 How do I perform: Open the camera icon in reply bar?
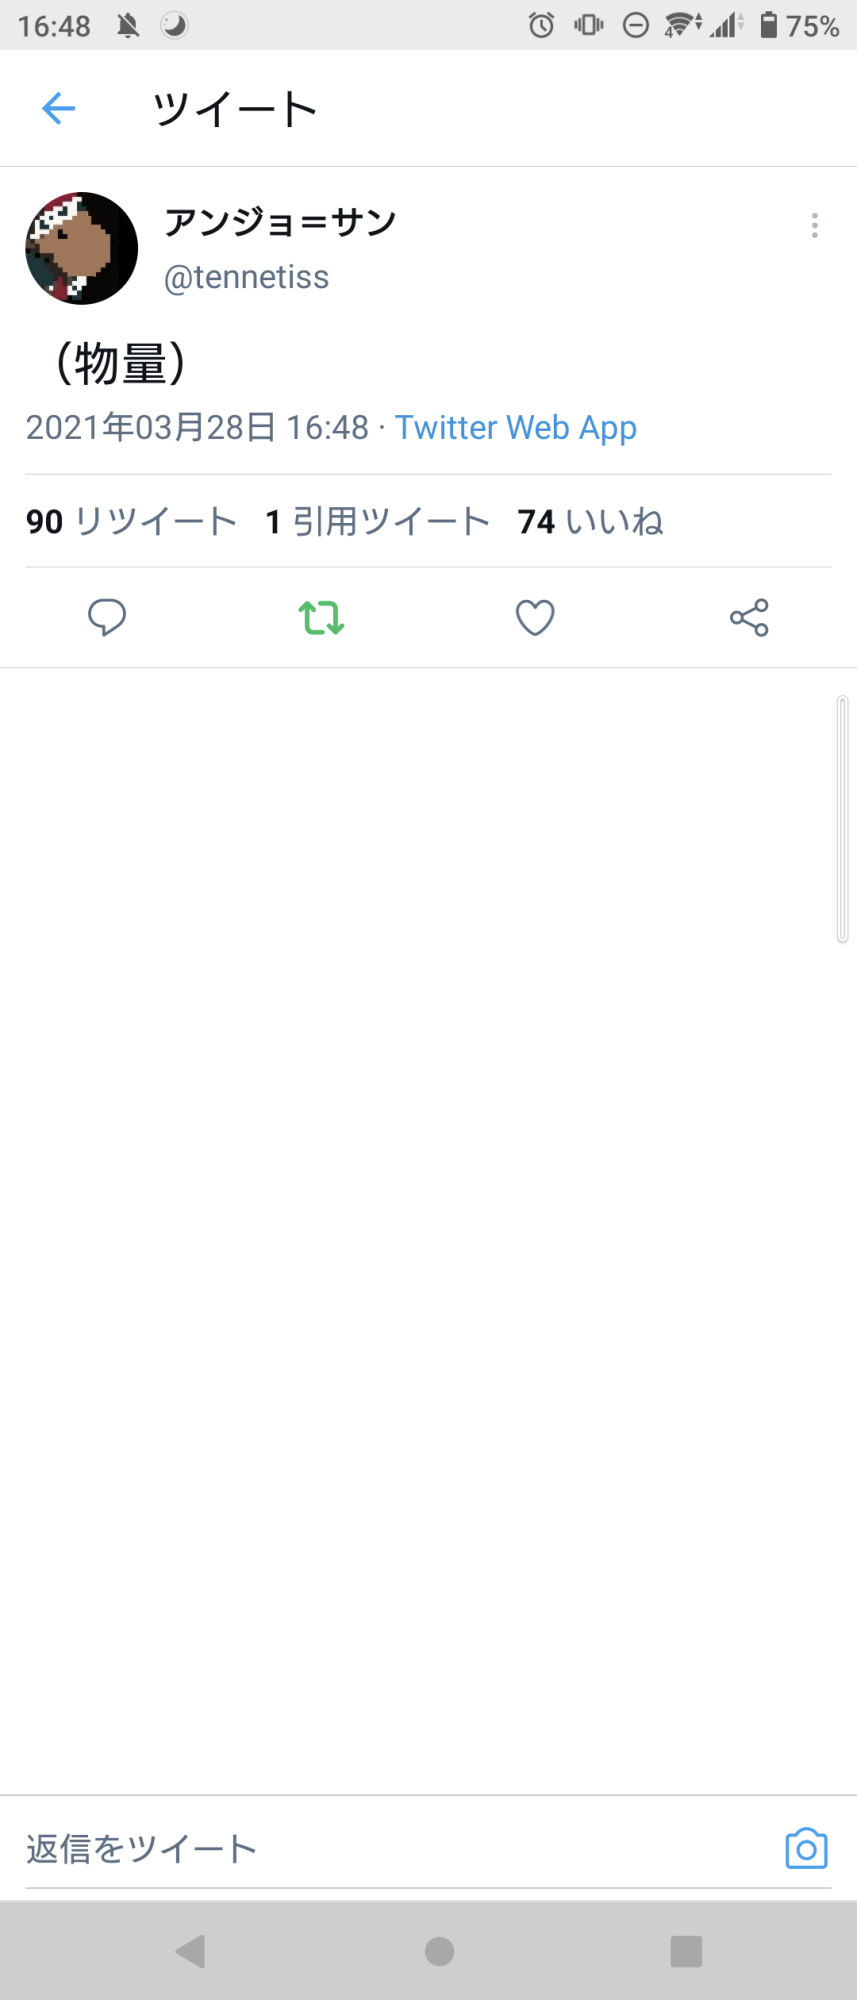point(806,1849)
